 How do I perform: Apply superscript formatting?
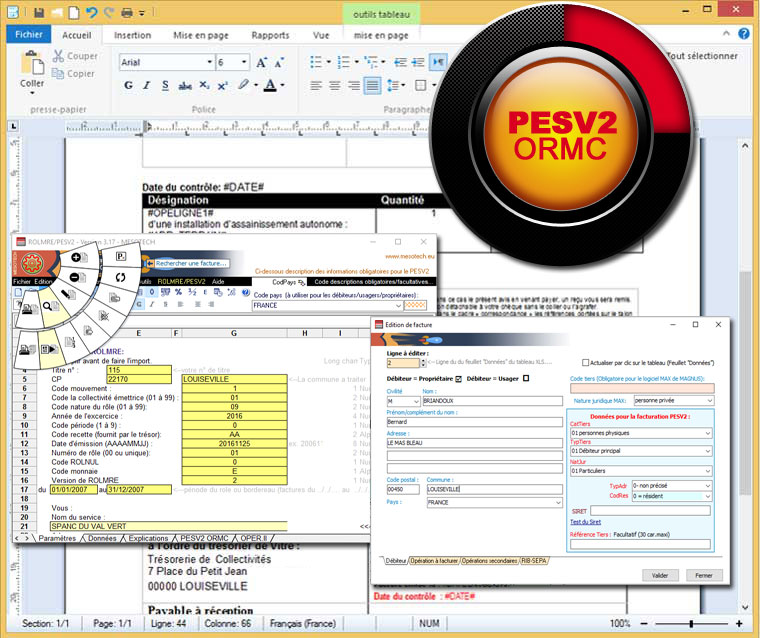click(222, 86)
